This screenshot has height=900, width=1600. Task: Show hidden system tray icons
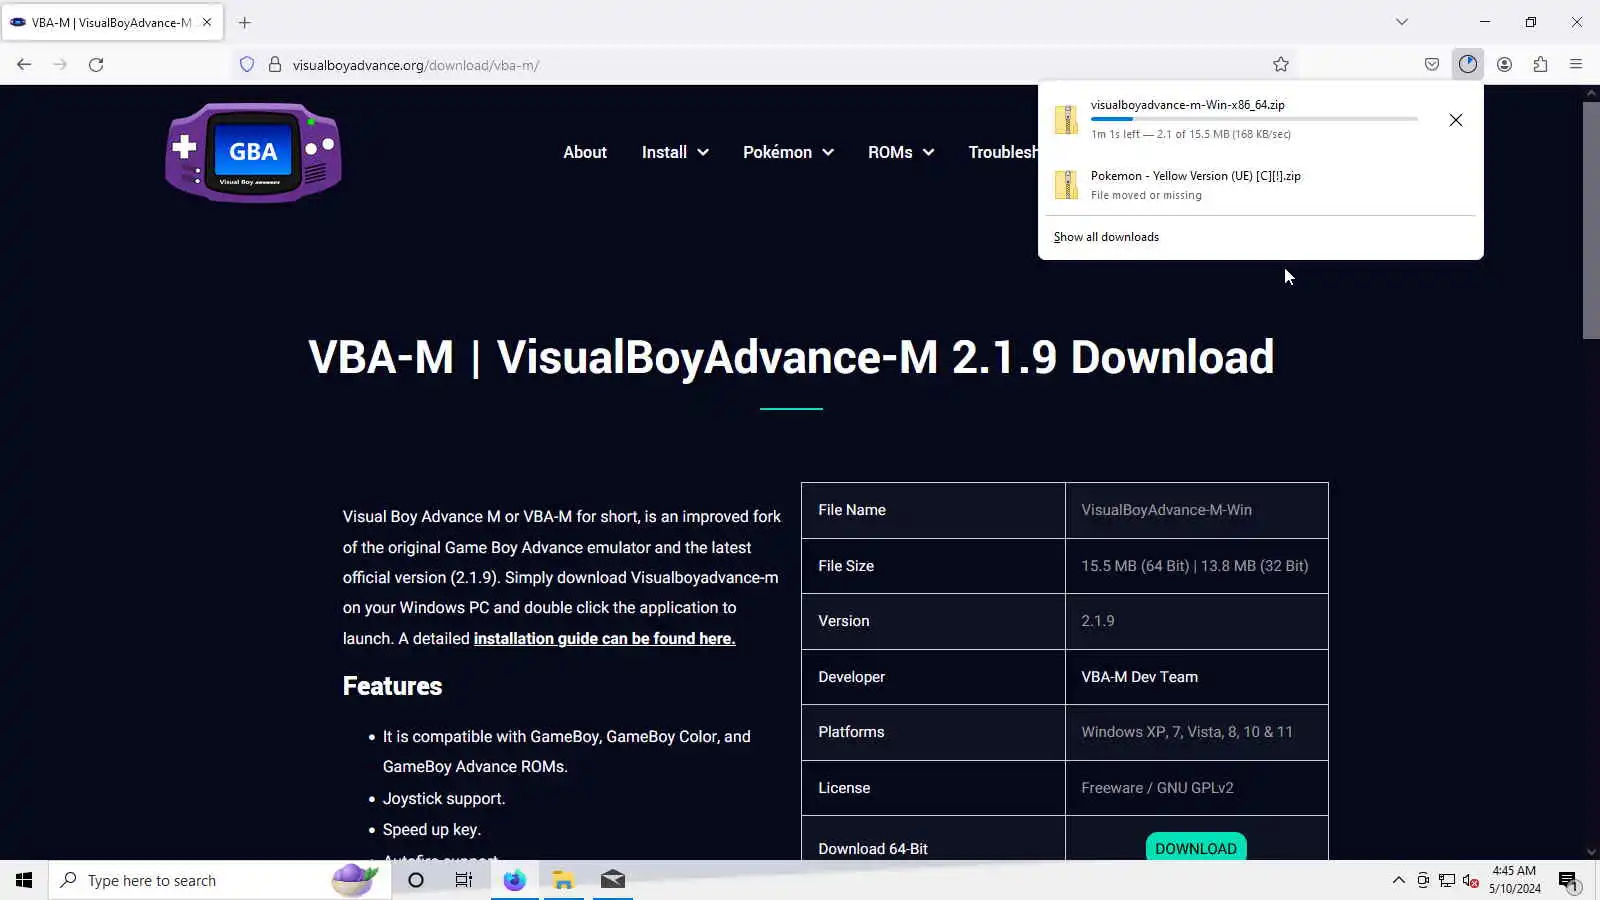tap(1398, 881)
